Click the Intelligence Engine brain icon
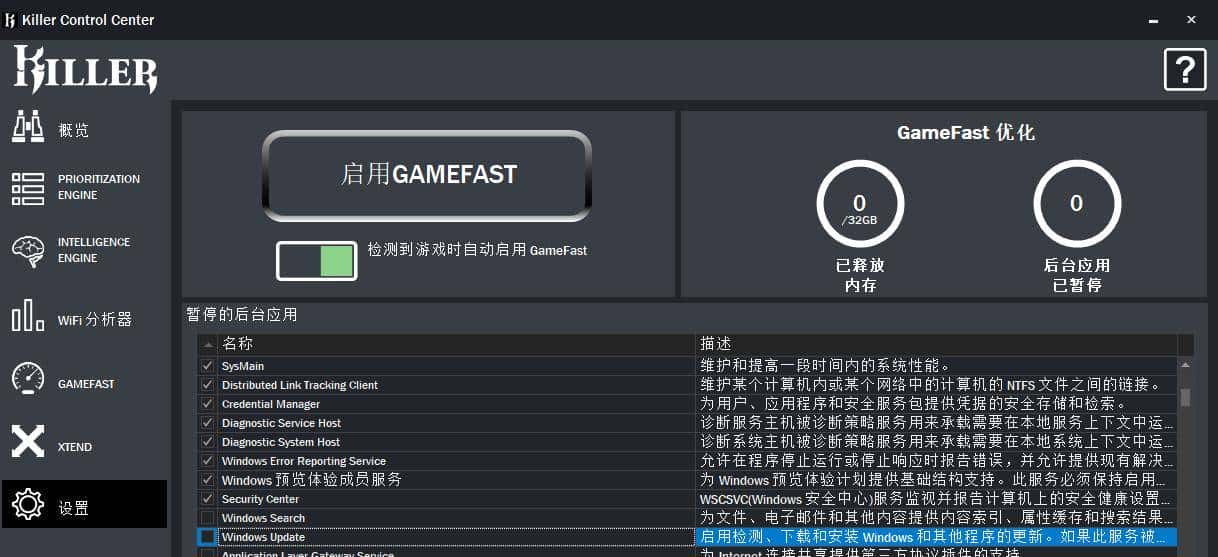 (x=28, y=251)
